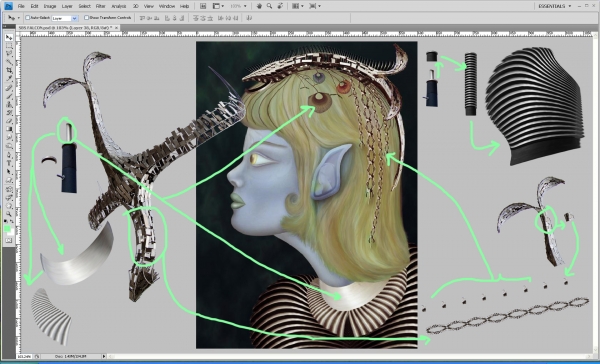
Task: Open the Essentials workspace switcher
Action: (x=554, y=6)
